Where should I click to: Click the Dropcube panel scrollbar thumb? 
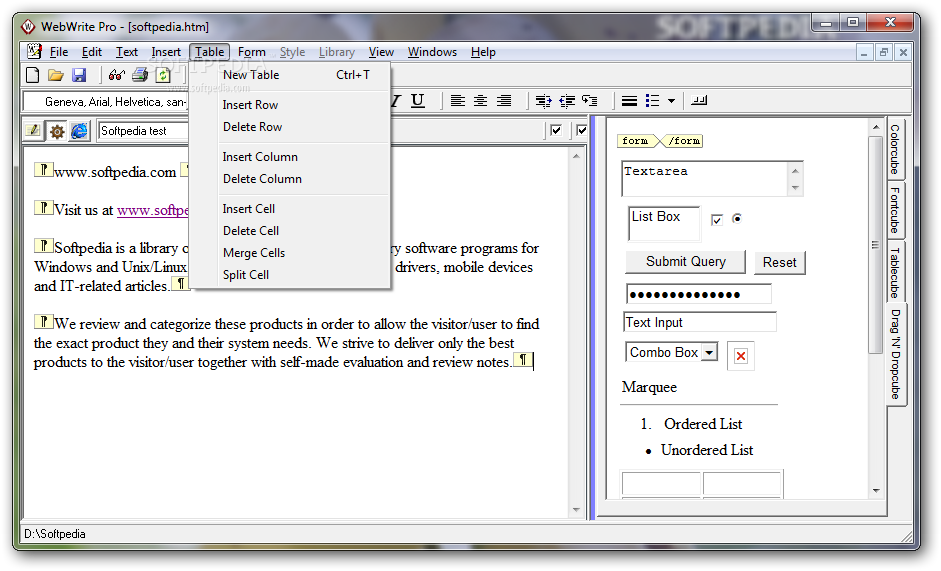[x=875, y=245]
